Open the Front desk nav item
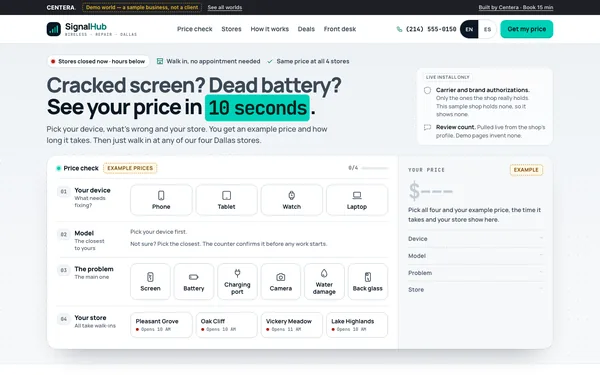Viewport: 600px width, 375px height. (340, 29)
